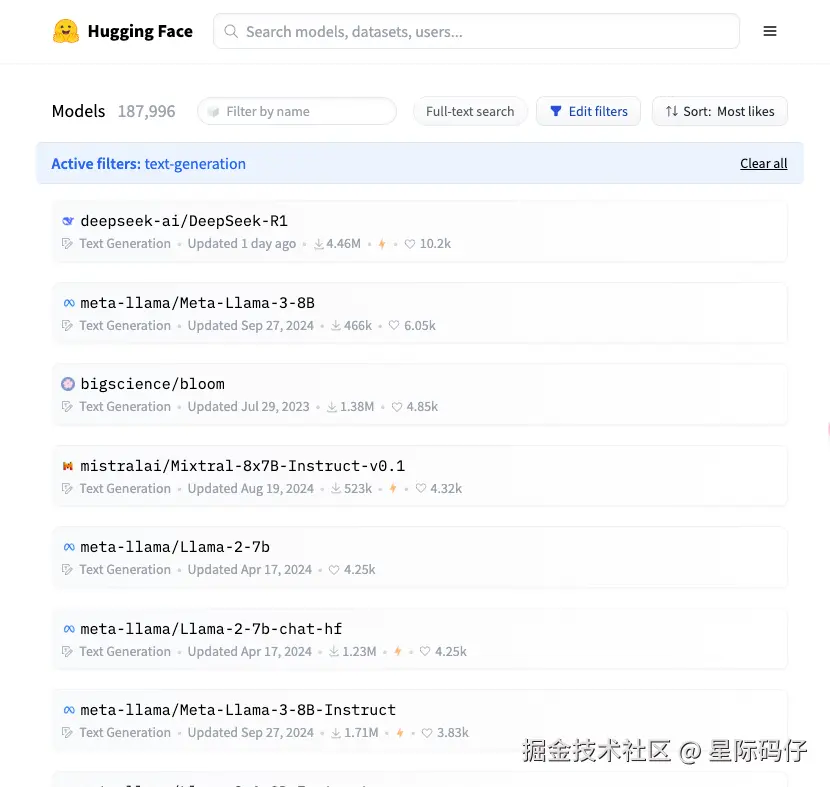This screenshot has width=830, height=787.
Task: Click 'Updated Aug 19, 2024' text
Action: coord(250,489)
